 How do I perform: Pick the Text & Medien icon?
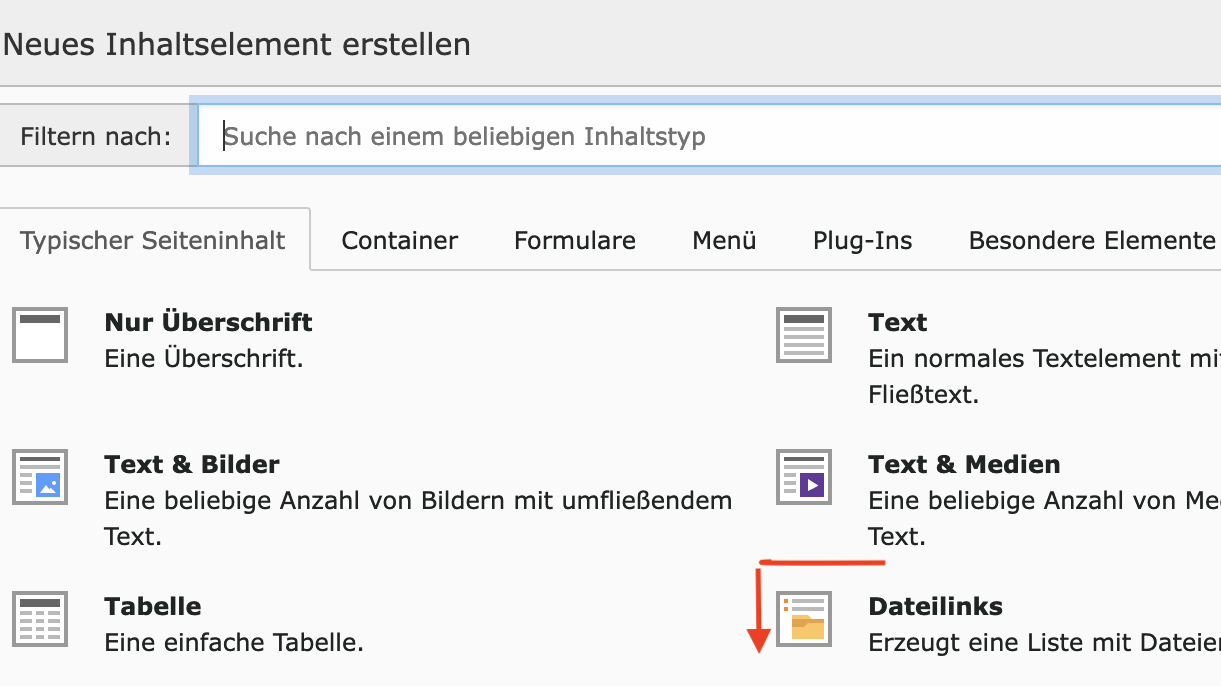coord(804,477)
